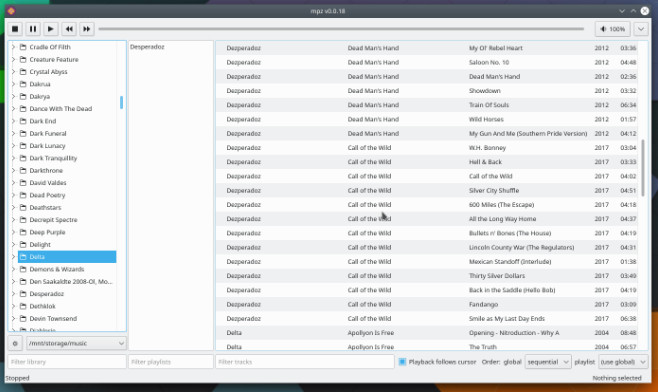Viewport: 658px width, 392px height.
Task: Select the Decrepit Spectre folder icon
Action: (24, 220)
